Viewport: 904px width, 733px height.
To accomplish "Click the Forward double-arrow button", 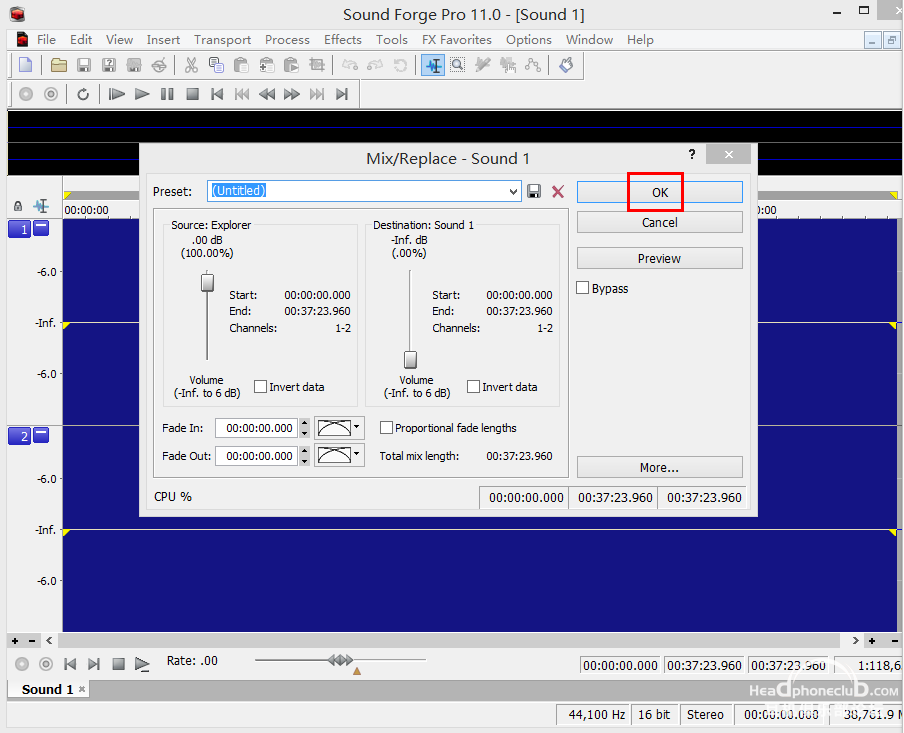I will coord(292,94).
